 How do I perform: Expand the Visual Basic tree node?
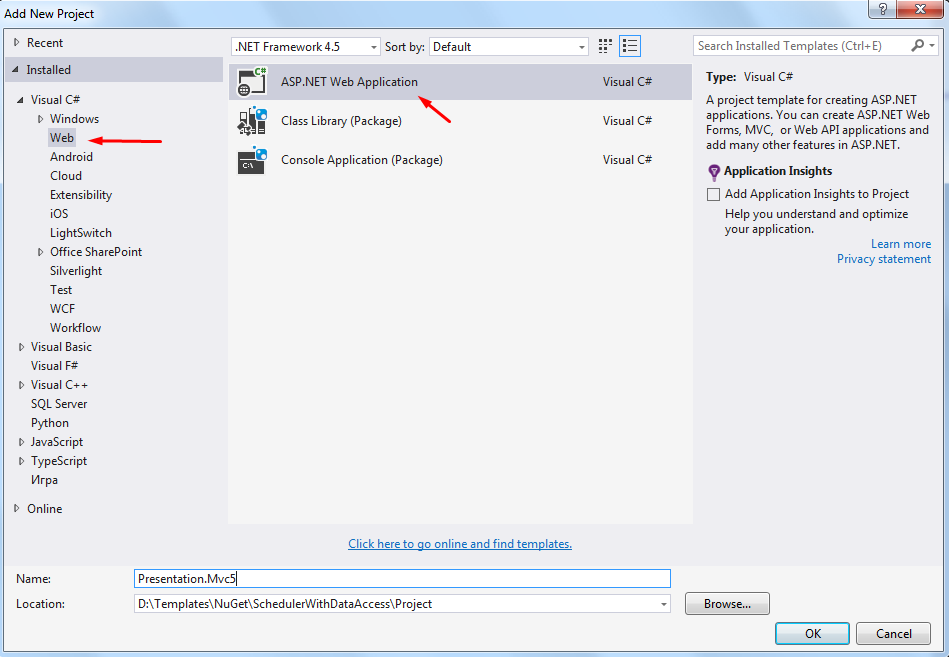[22, 347]
